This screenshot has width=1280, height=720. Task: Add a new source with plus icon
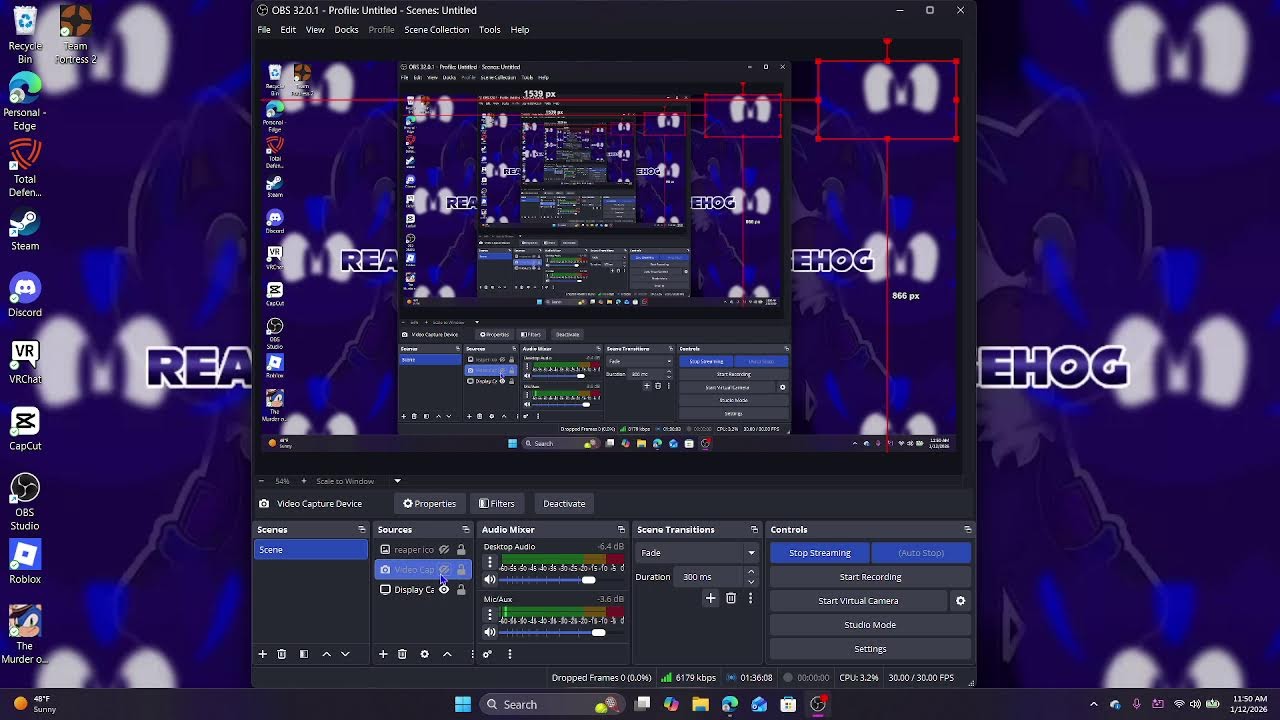point(383,654)
